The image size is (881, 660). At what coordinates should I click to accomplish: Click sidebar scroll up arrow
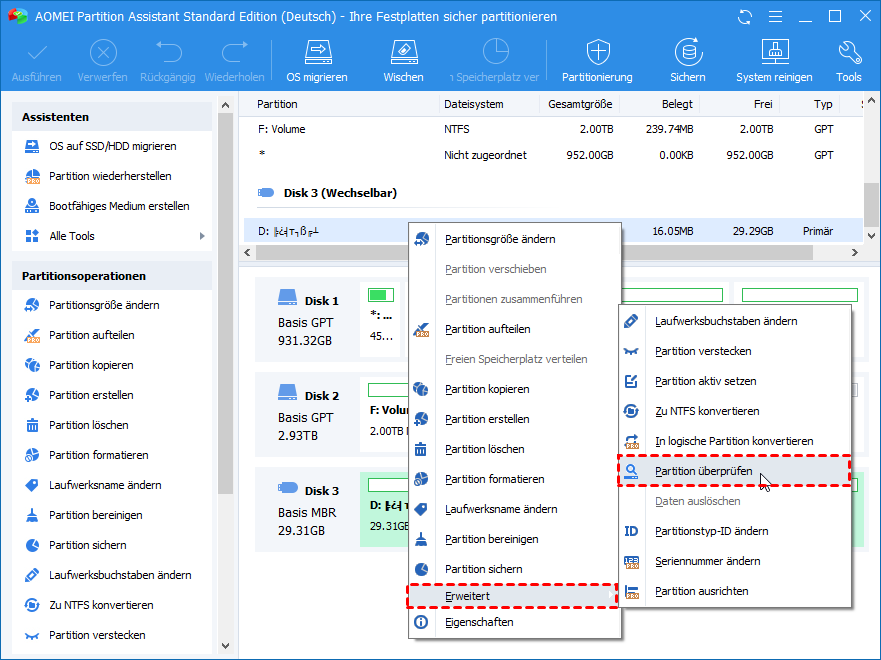click(225, 105)
